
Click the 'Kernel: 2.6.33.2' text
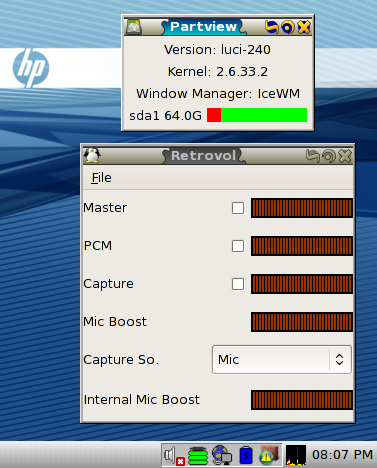coord(218,72)
